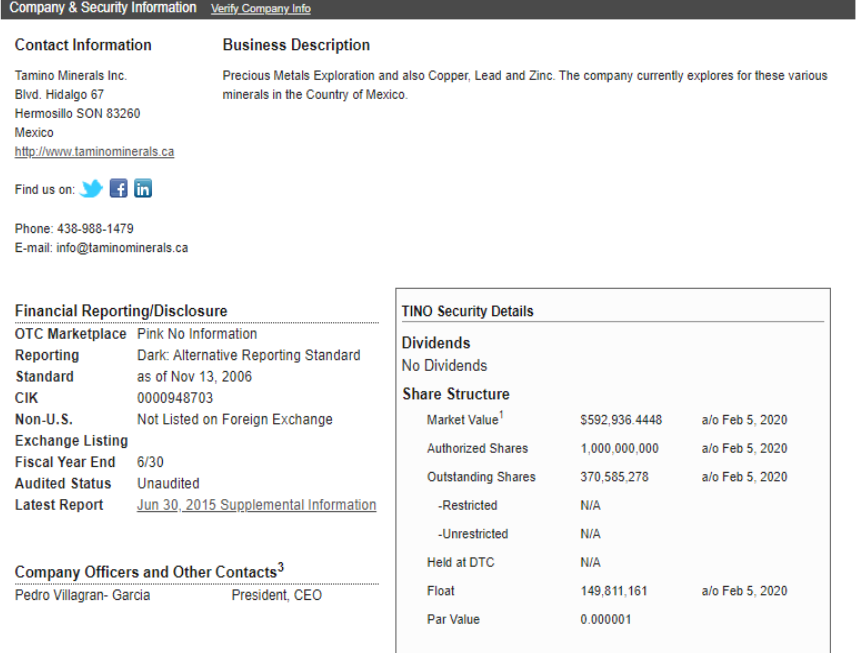Click Not Listed on Foreign Exchange

pyautogui.click(x=235, y=420)
